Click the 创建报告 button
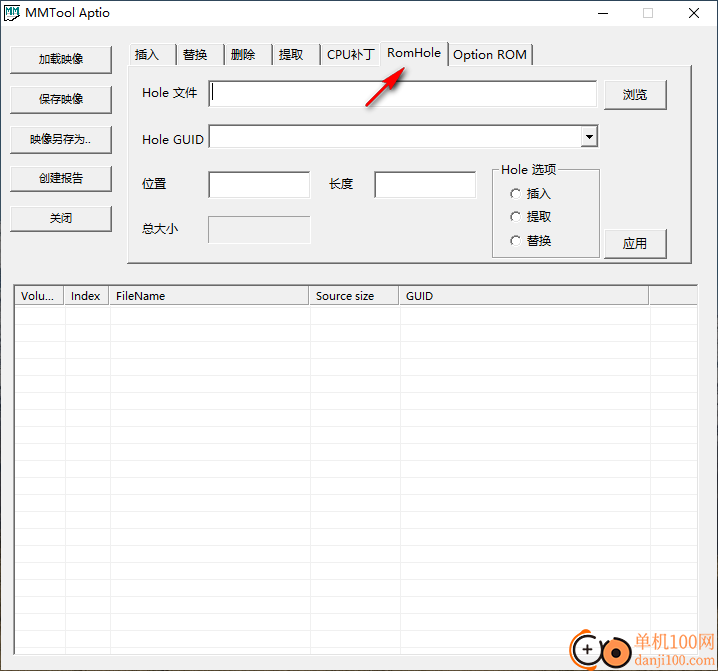 click(61, 178)
